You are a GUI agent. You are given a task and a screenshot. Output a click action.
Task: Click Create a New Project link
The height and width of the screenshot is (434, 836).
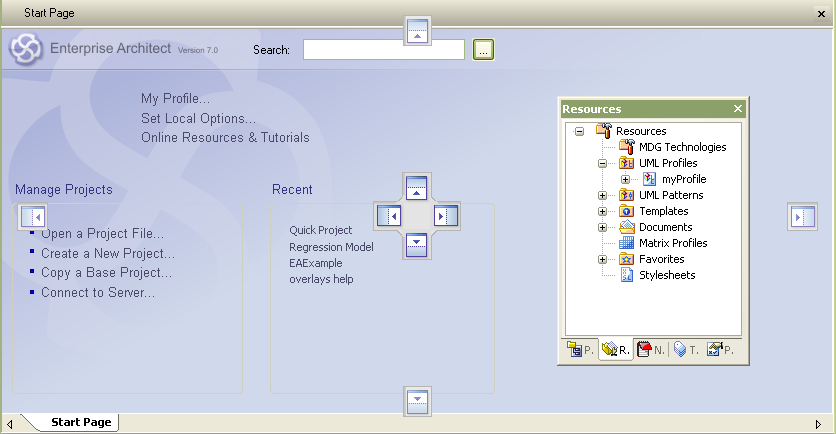(108, 253)
